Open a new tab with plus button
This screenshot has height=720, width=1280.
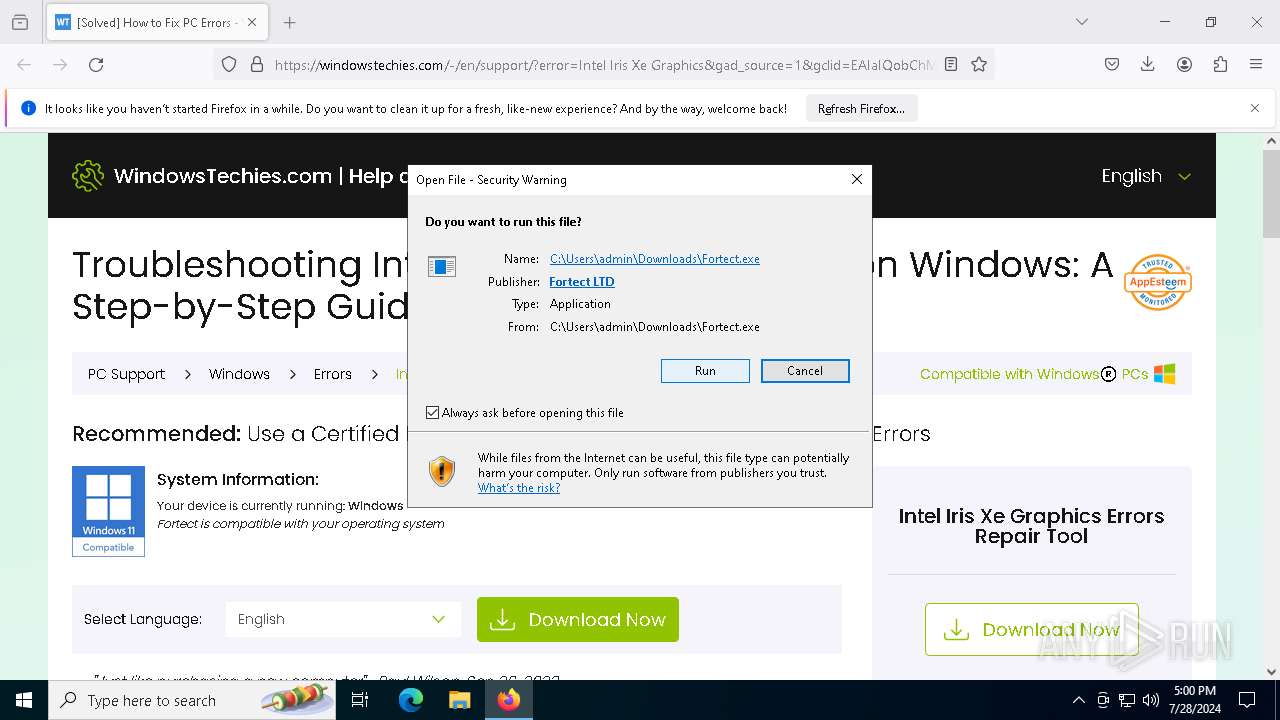[x=290, y=22]
